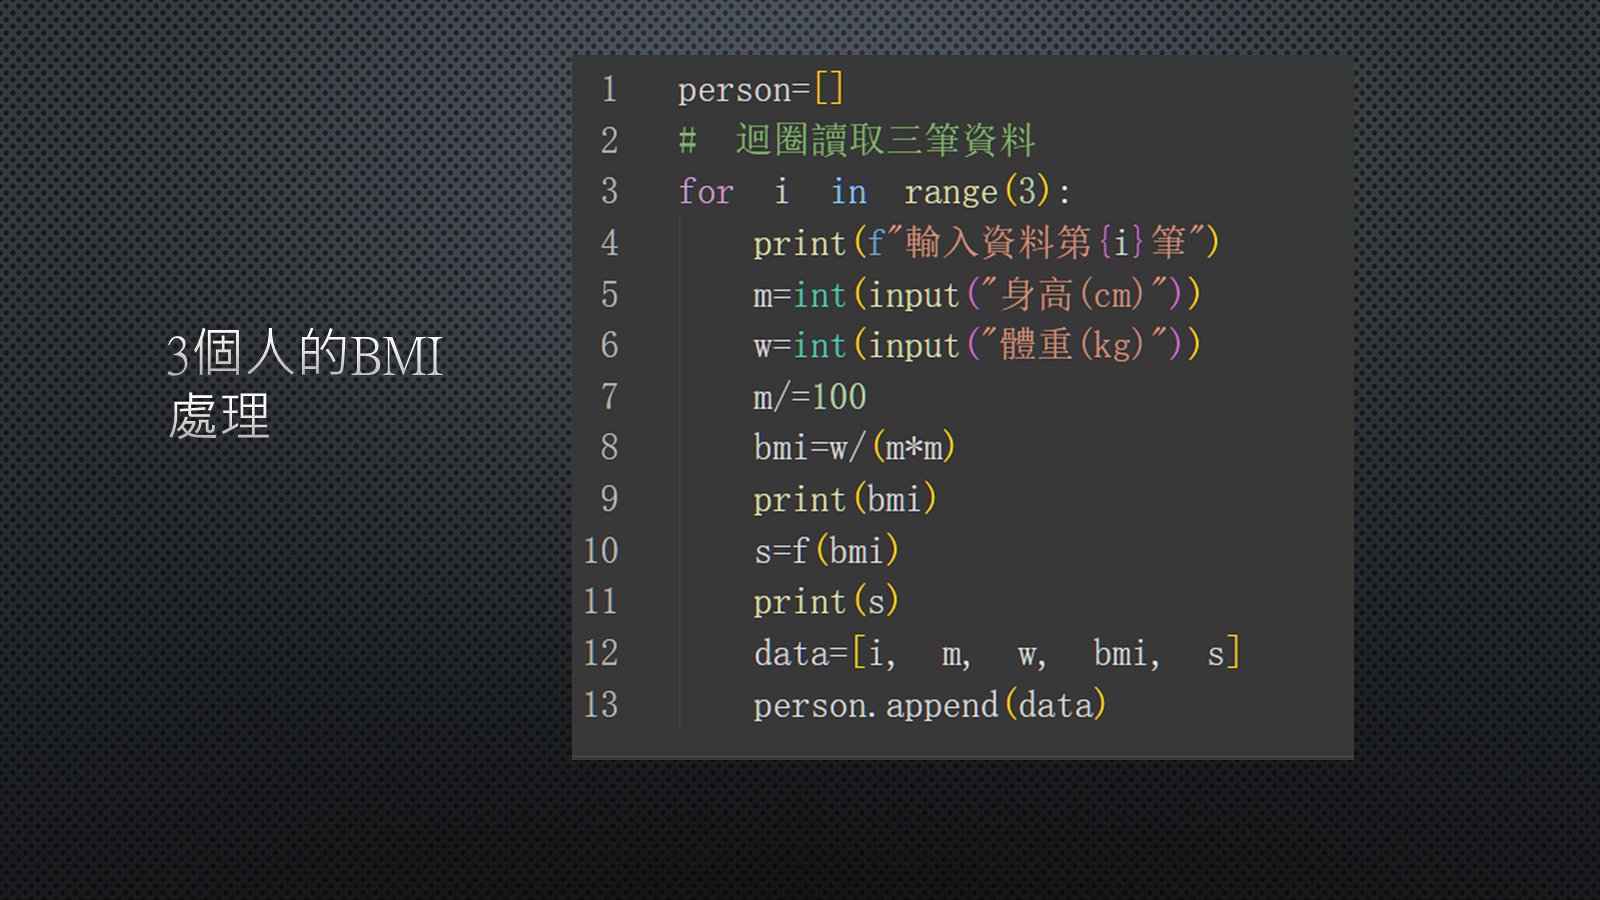Select the 'person=[]' code line
This screenshot has width=1600, height=900.
tap(760, 90)
